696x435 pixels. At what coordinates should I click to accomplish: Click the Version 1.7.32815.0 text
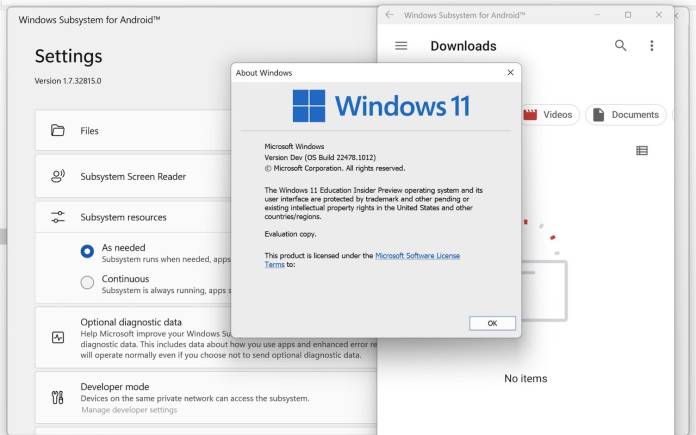[68, 81]
